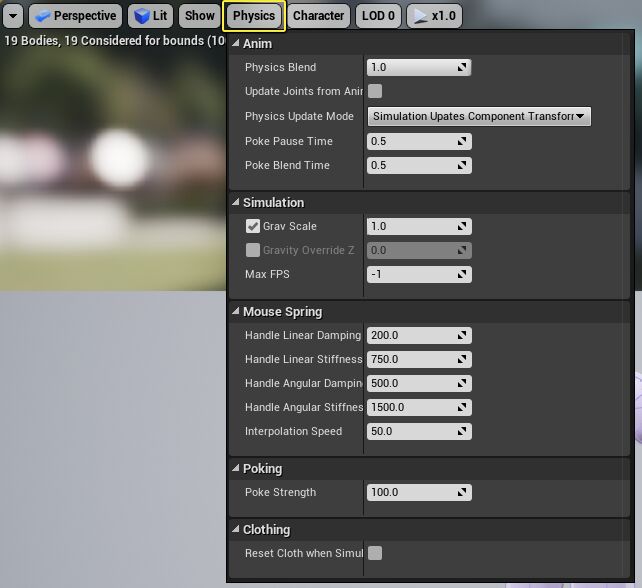This screenshot has height=588, width=642.
Task: Uncheck the Grav Scale checkbox
Action: pos(253,226)
